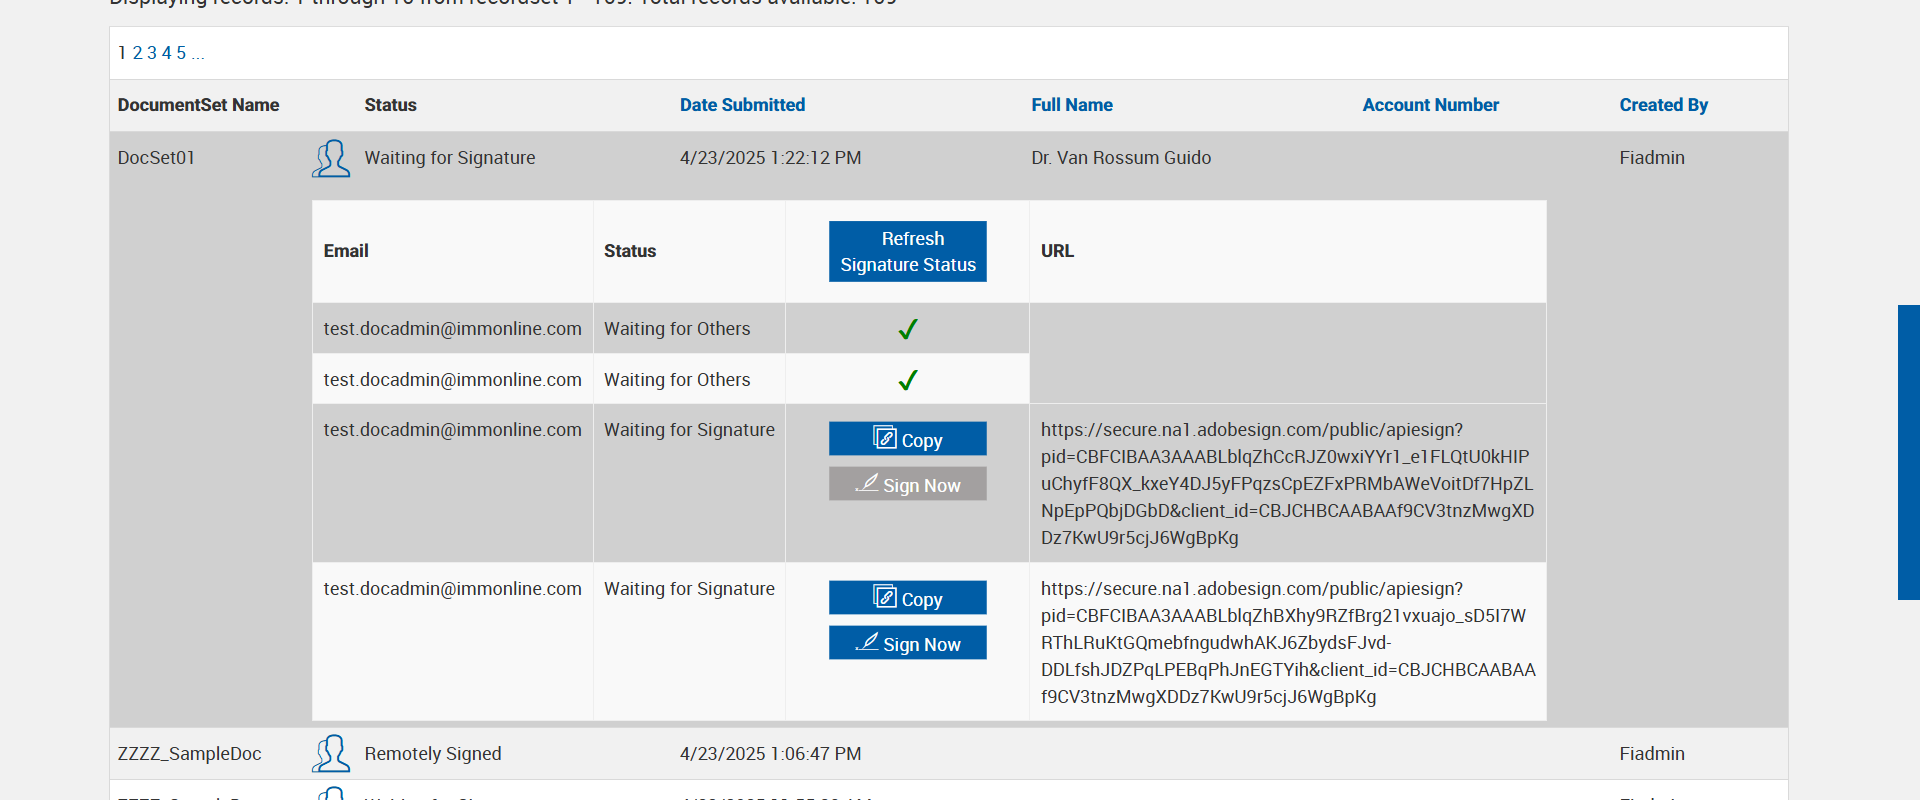
Task: Click Fiadmin in the ZZZZ_SampleDoc row
Action: click(x=1652, y=754)
